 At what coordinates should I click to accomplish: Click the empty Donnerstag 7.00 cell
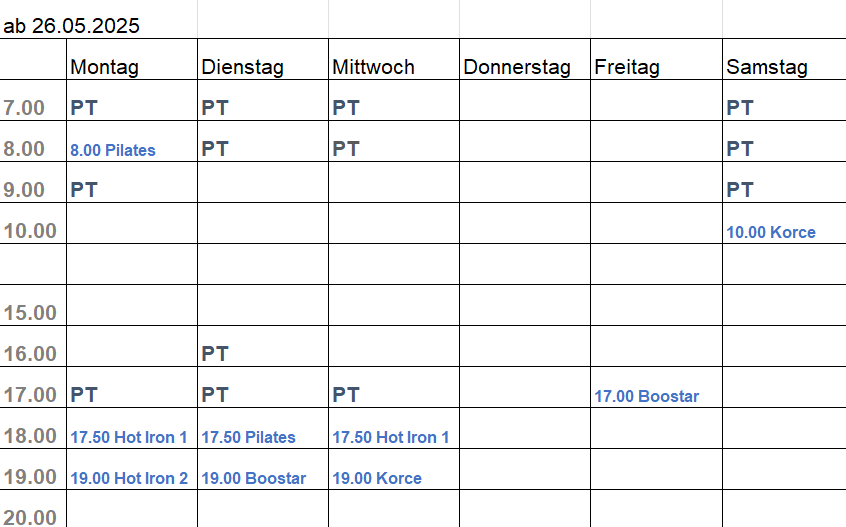coord(525,100)
